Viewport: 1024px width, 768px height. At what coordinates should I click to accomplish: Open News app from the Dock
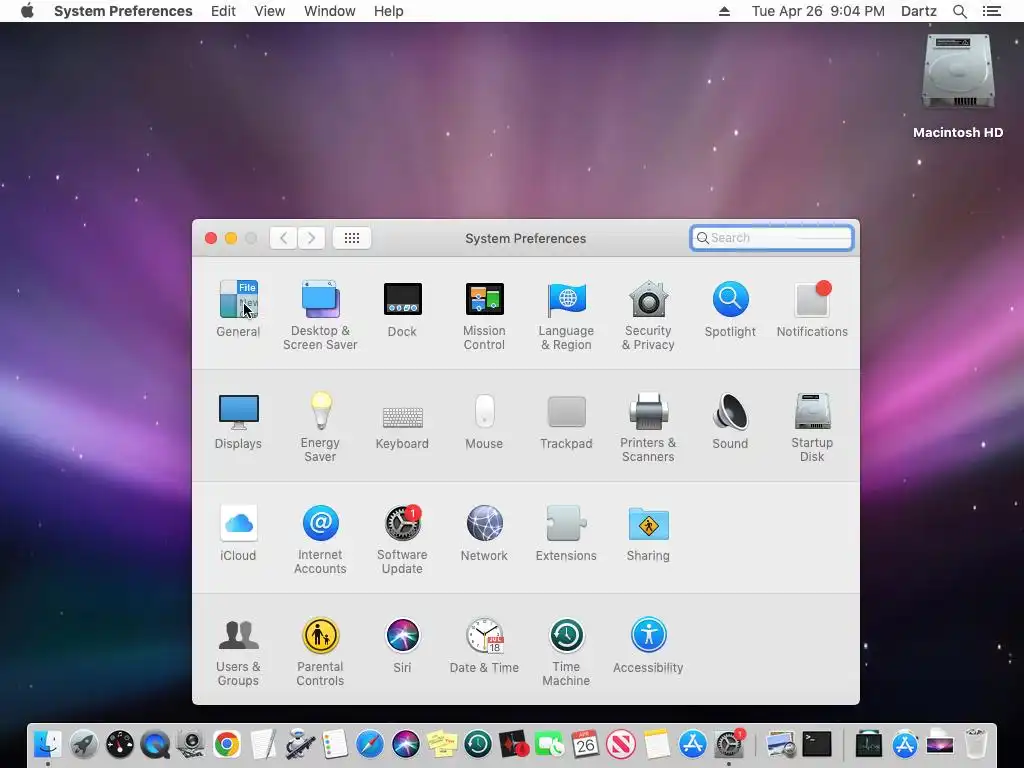620,744
